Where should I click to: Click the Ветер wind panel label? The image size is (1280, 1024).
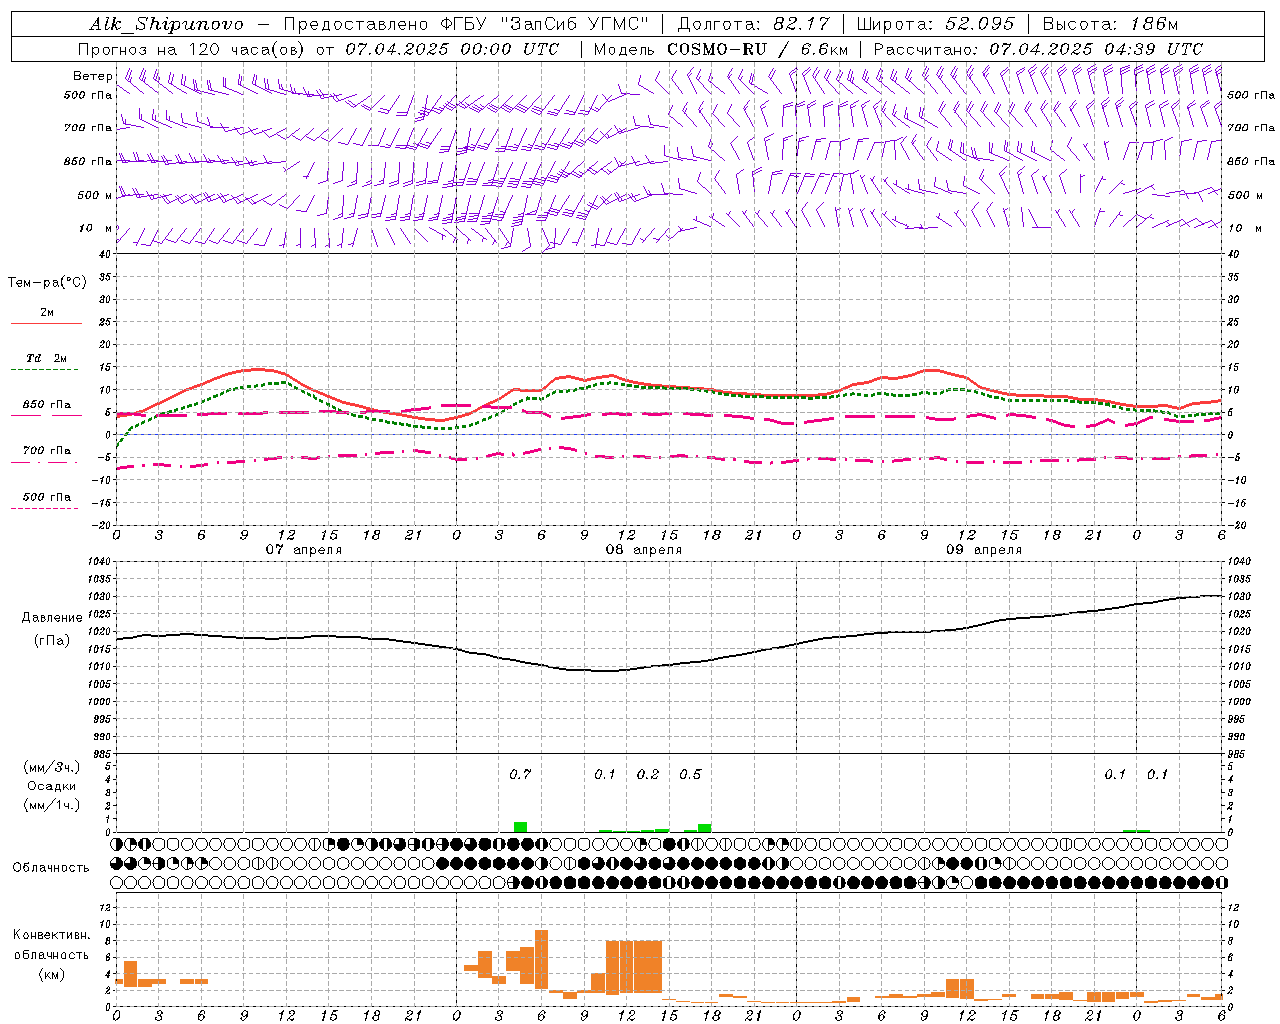click(x=92, y=76)
